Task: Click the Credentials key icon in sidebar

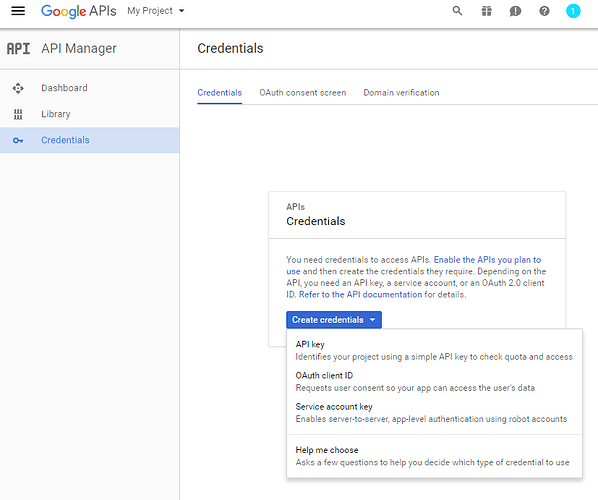Action: pyautogui.click(x=18, y=140)
